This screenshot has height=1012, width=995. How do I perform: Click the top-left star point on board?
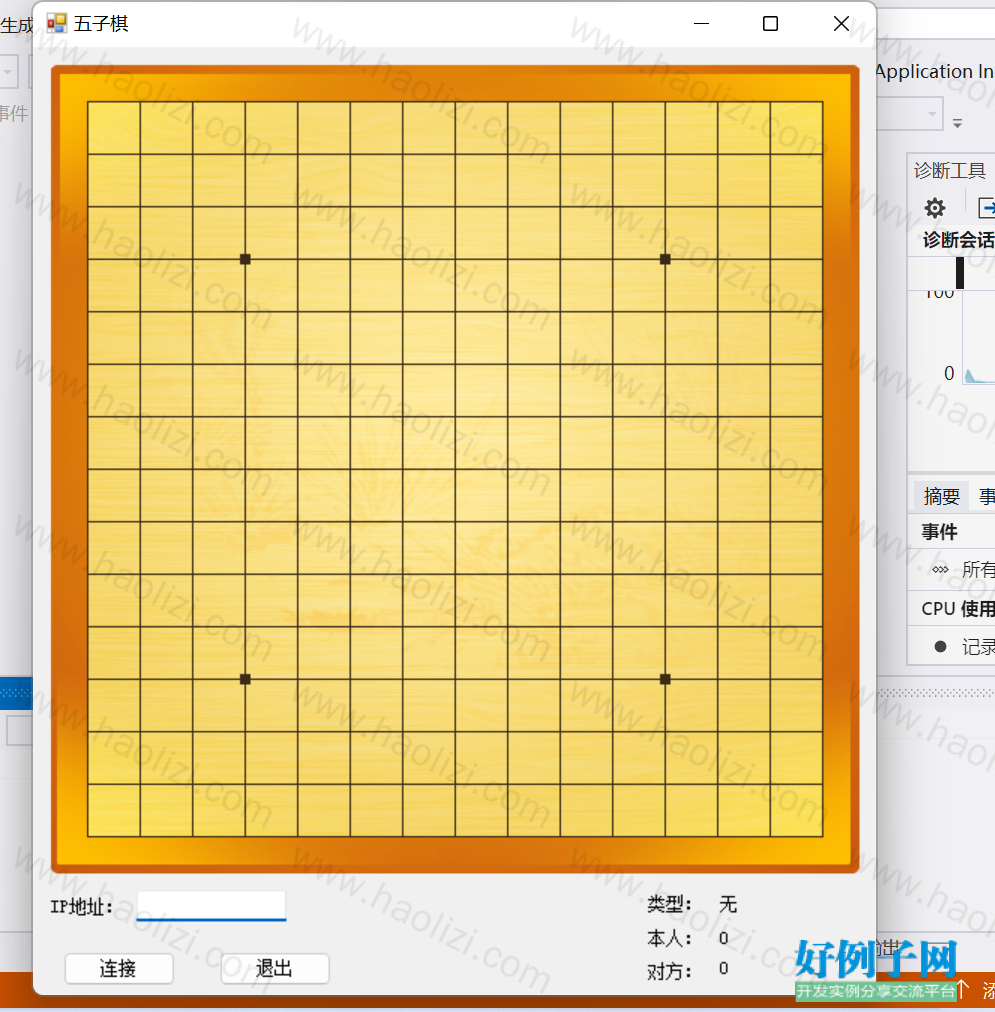point(245,259)
